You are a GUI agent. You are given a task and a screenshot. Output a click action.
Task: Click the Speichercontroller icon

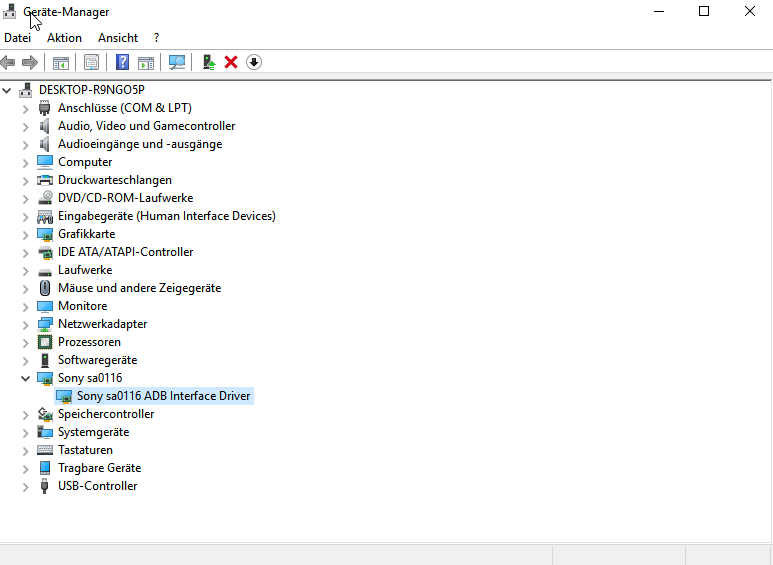pos(45,414)
